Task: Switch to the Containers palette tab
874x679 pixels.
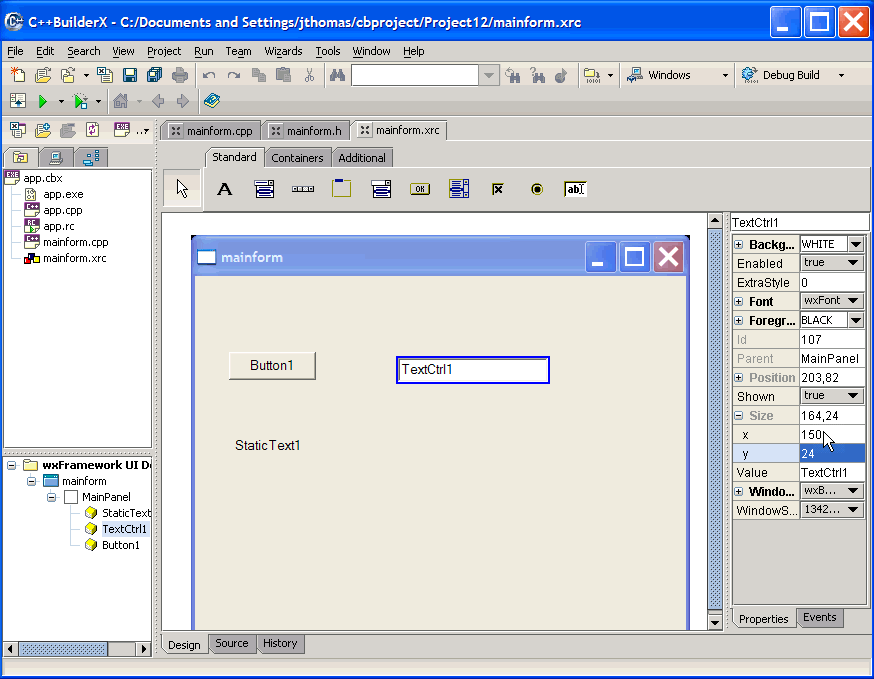Action: pos(297,158)
